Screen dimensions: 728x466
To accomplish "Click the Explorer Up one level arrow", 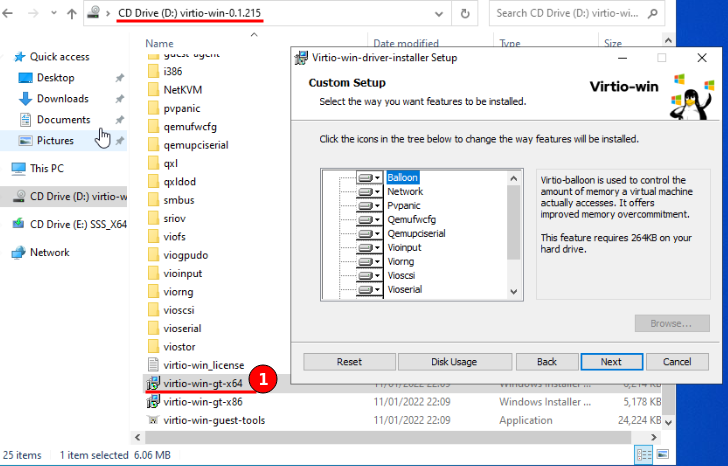I will tap(72, 13).
